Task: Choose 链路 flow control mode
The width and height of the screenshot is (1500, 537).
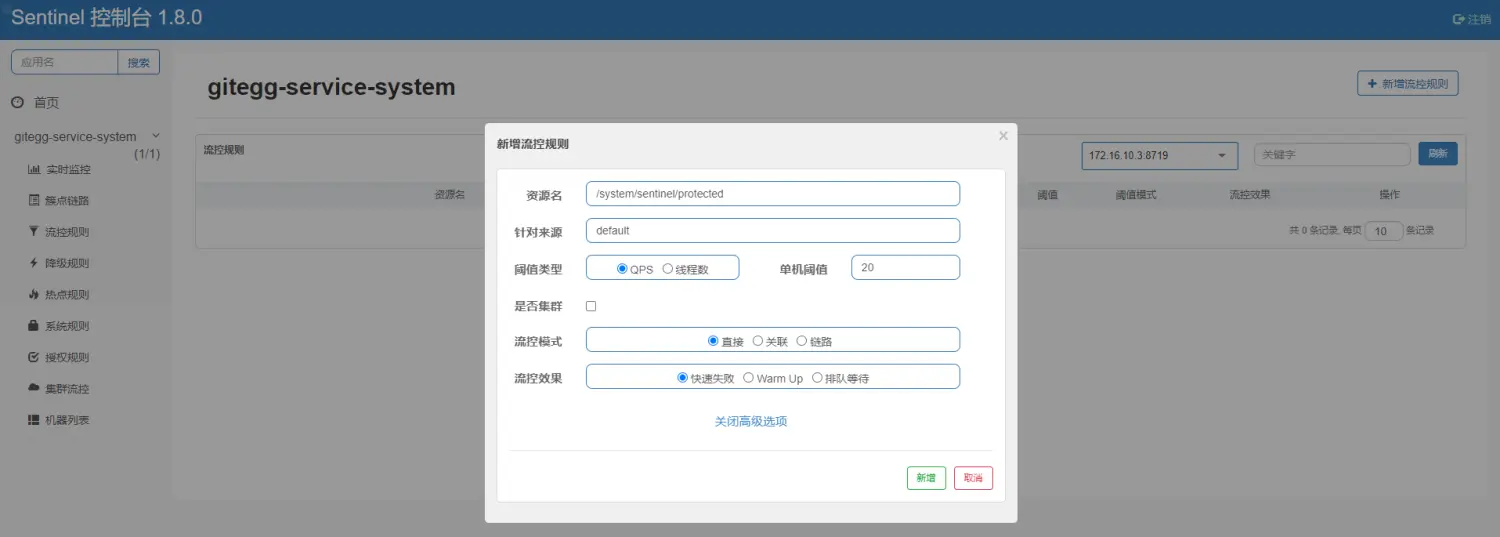Action: point(801,341)
